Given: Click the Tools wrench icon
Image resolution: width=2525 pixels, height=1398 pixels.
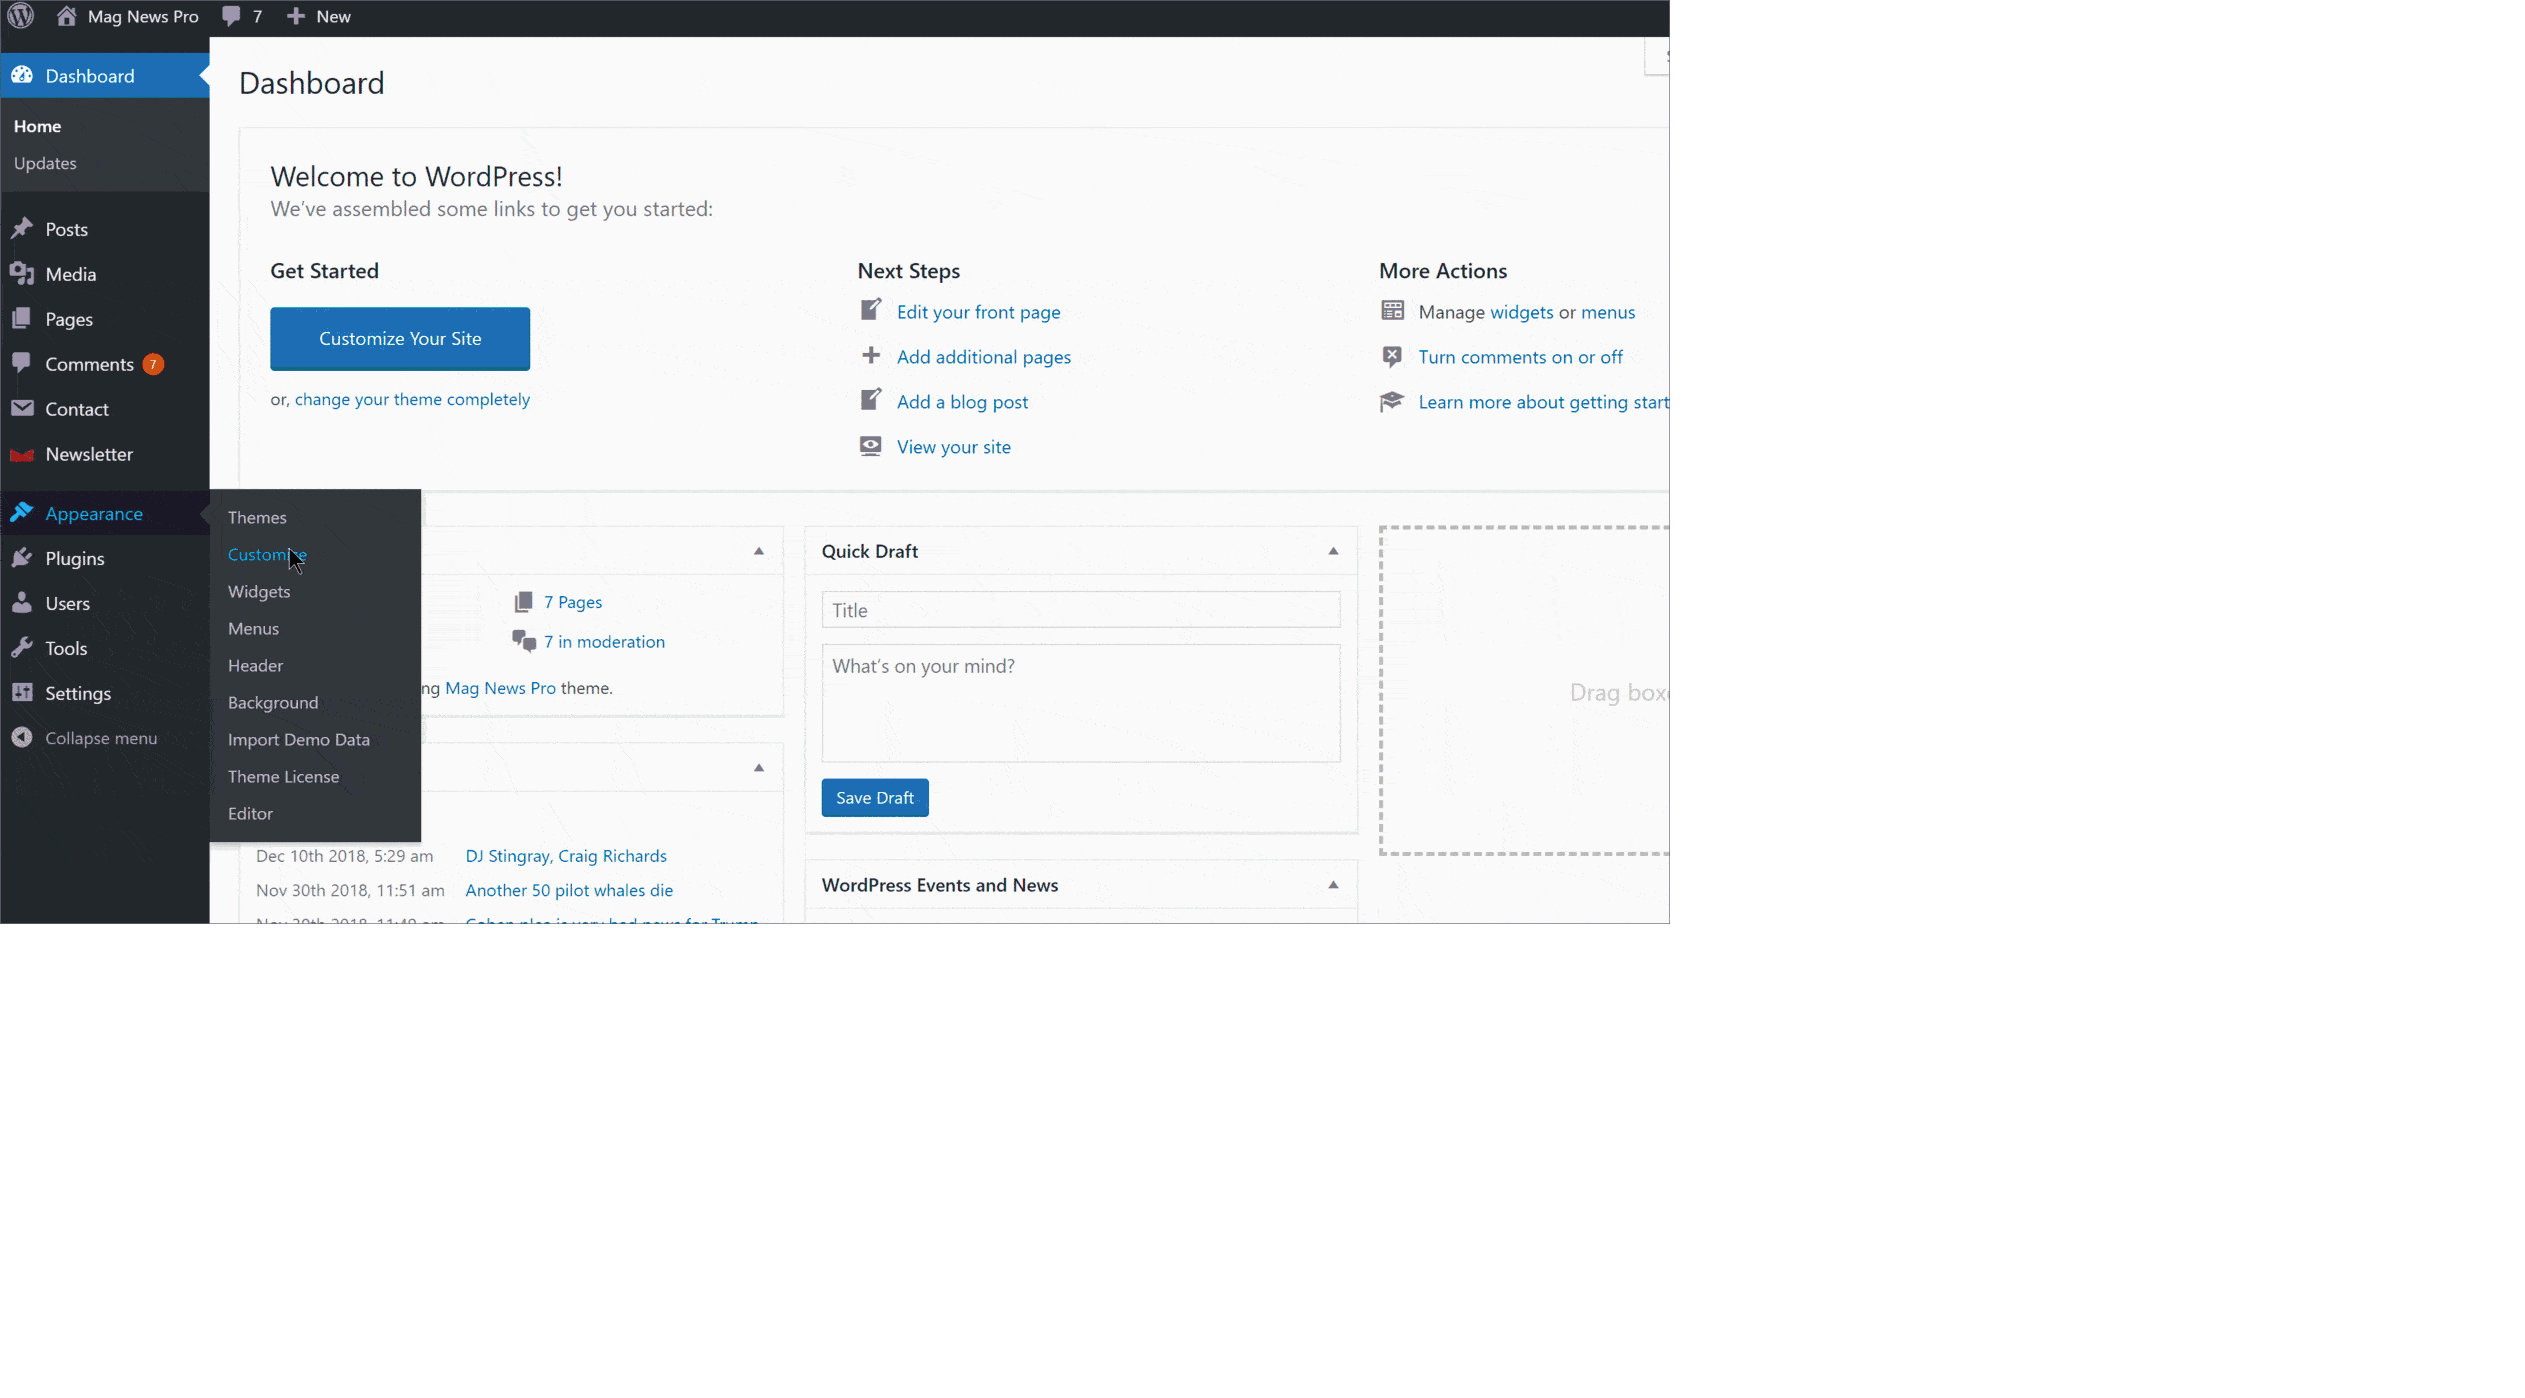Looking at the screenshot, I should click(22, 647).
